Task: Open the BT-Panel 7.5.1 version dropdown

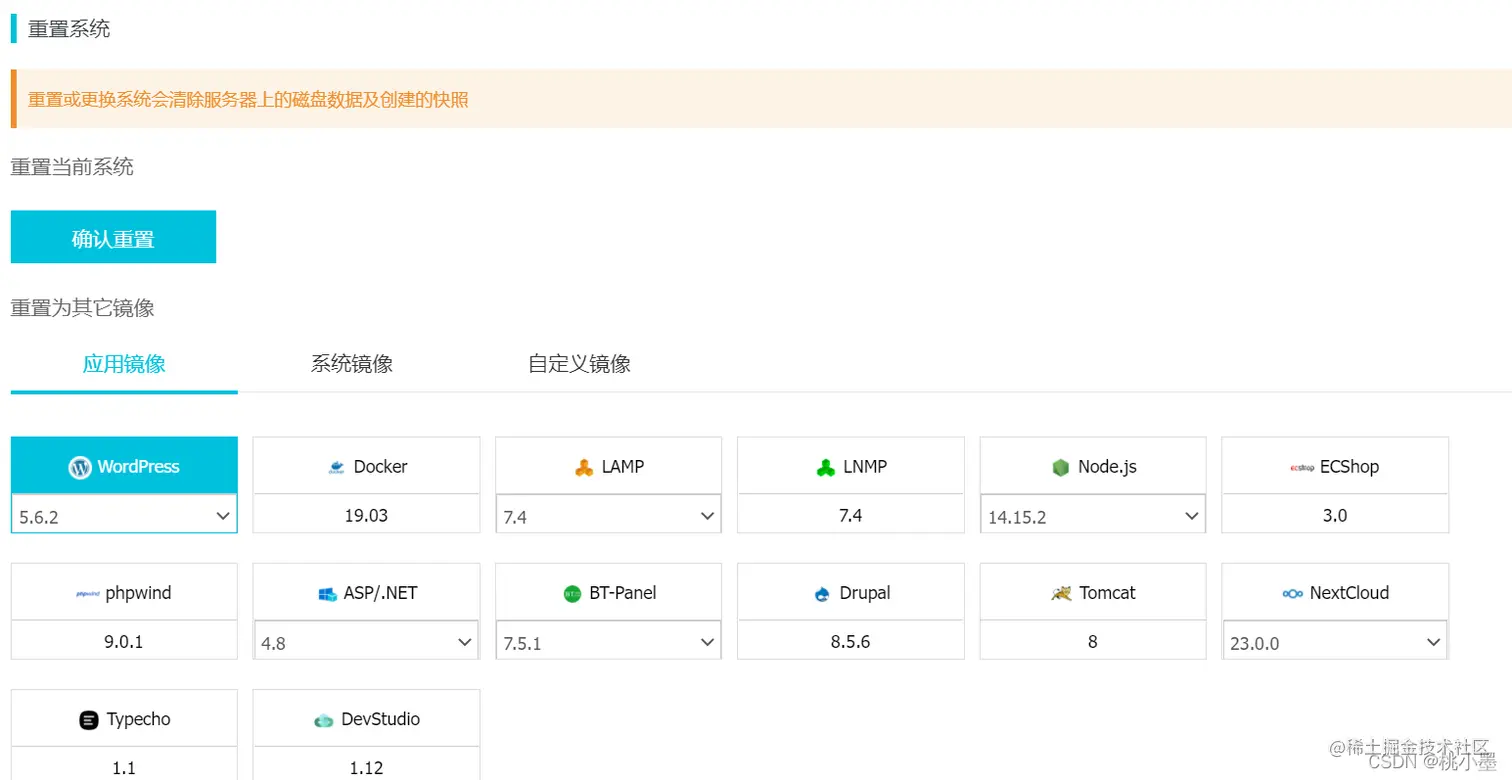Action: (608, 642)
